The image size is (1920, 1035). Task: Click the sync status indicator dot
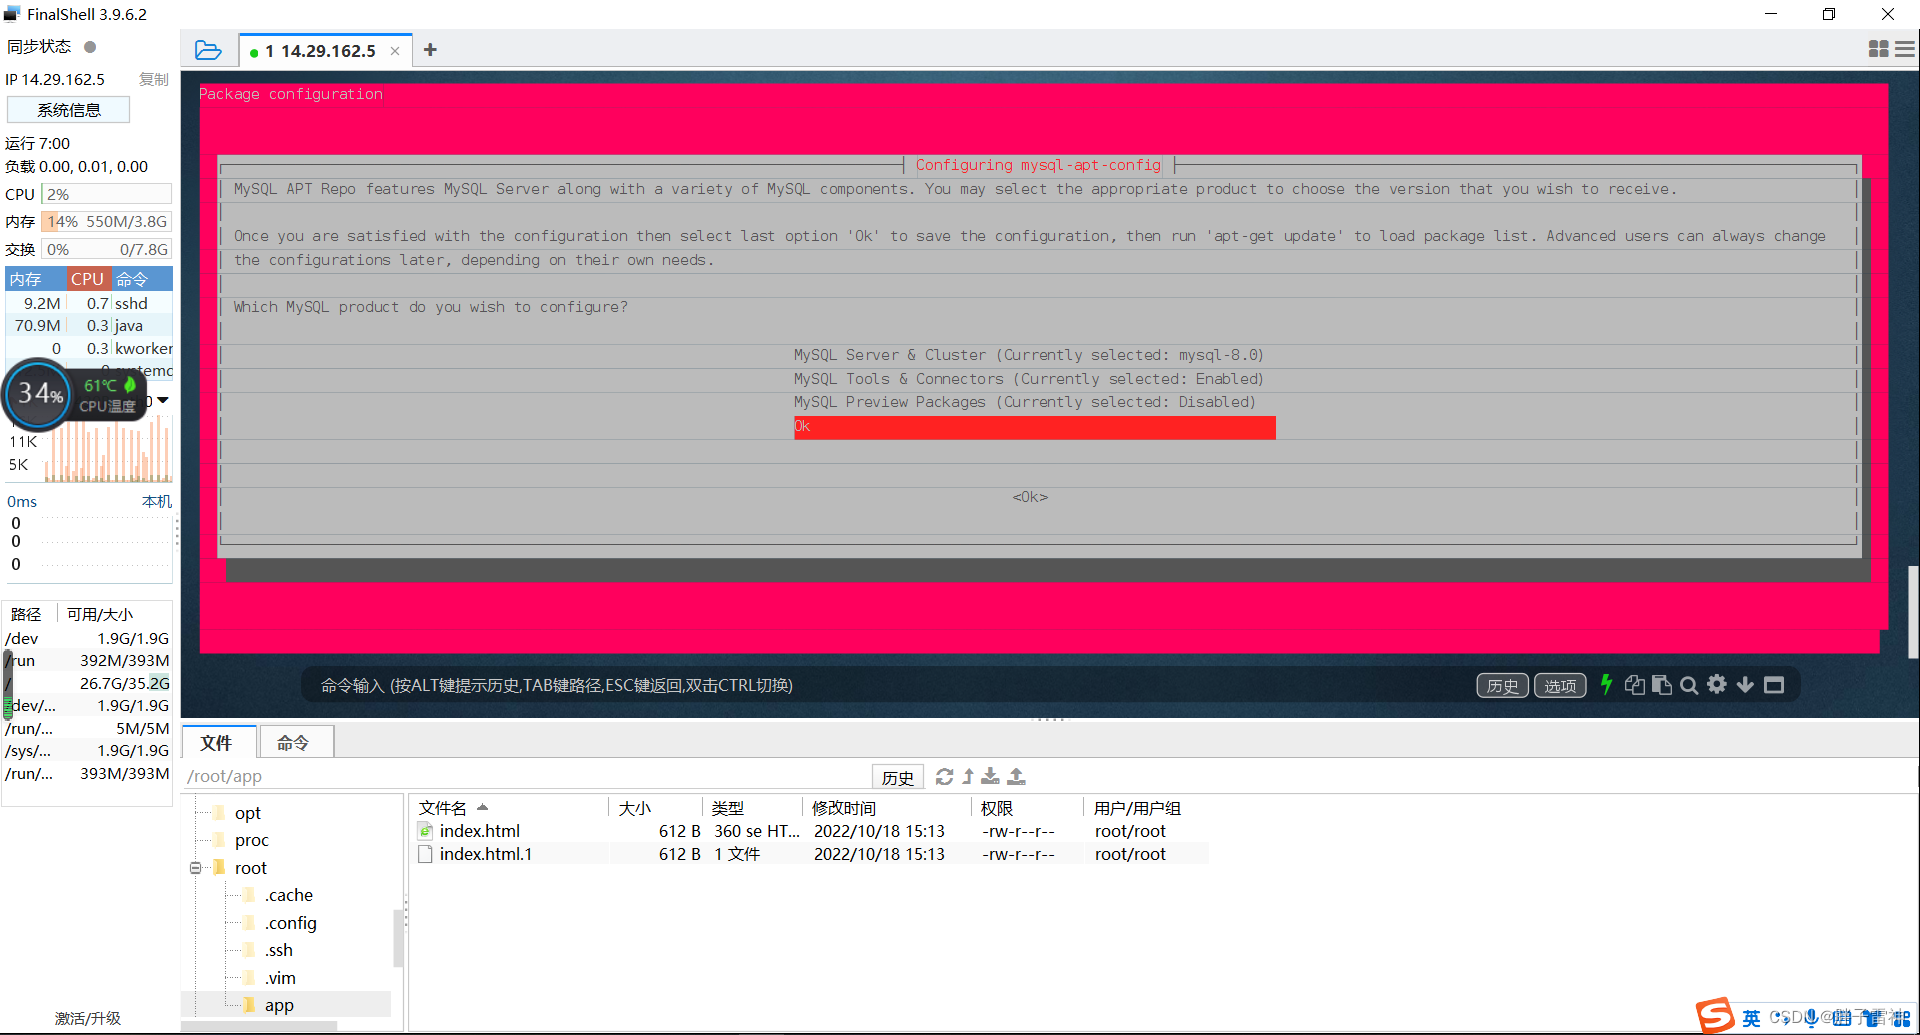coord(90,47)
